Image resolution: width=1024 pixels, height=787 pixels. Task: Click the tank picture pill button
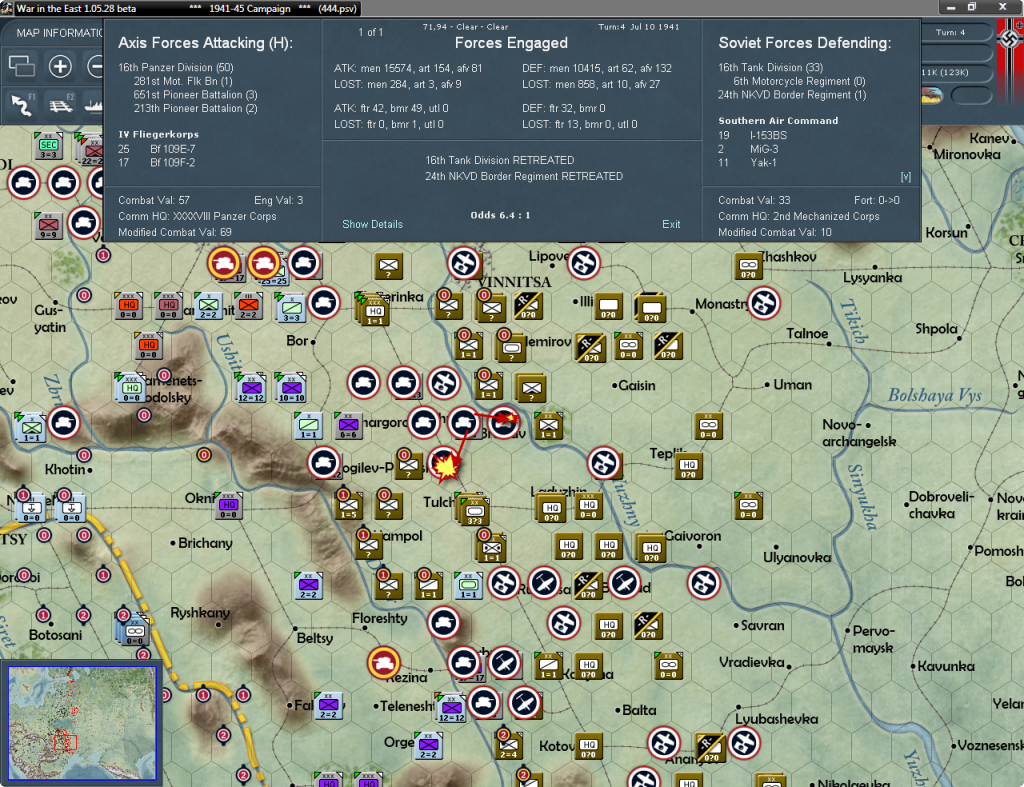933,95
